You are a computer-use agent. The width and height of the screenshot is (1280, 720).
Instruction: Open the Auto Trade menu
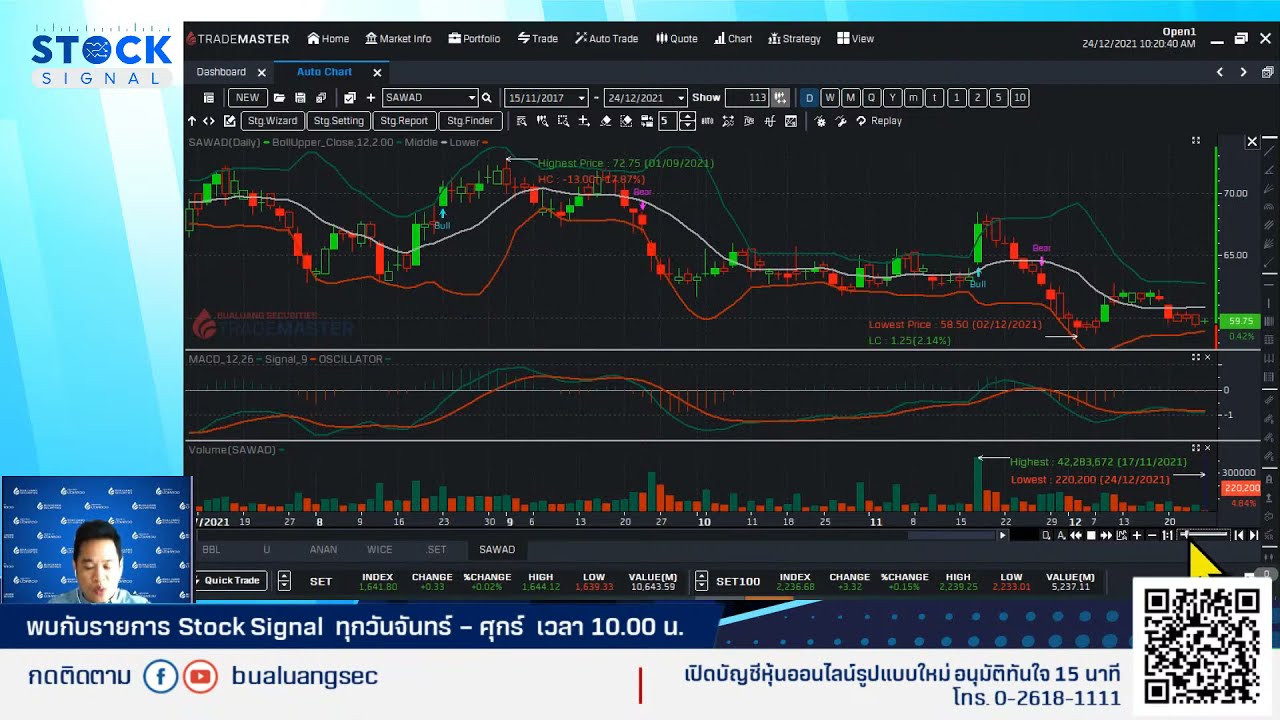point(606,39)
